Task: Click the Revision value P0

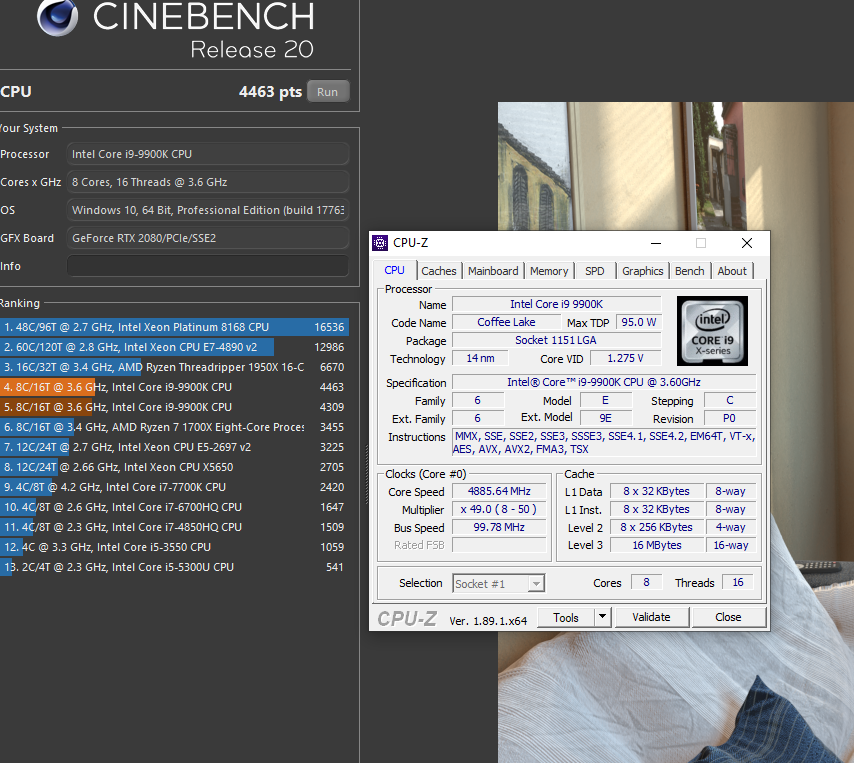Action: point(730,418)
